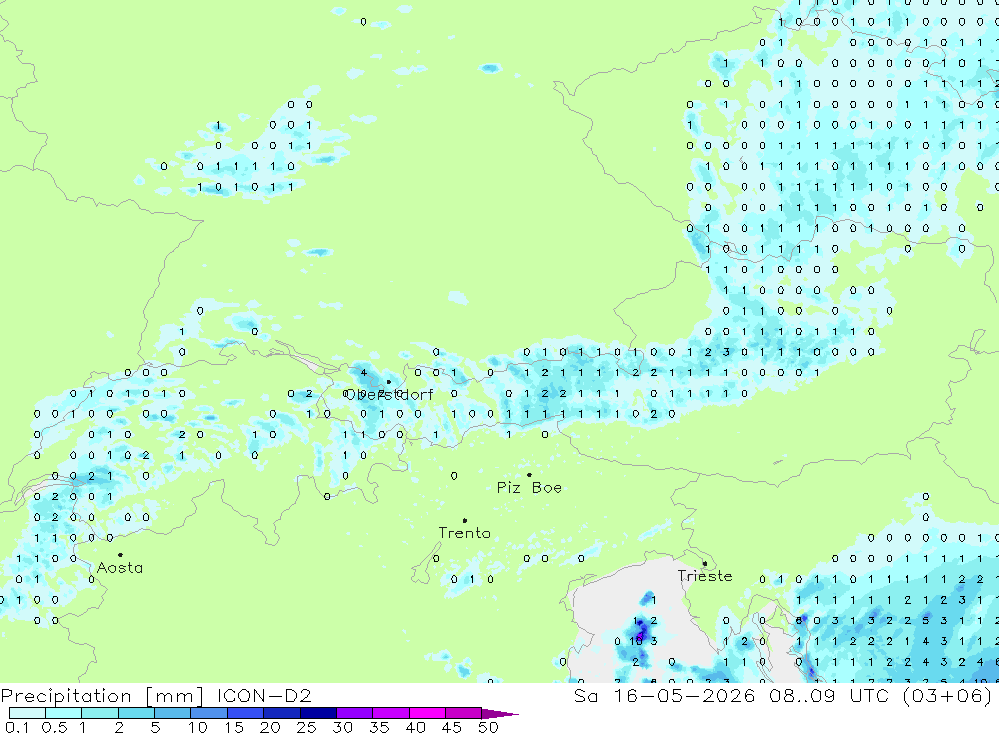Click the Precipitation [mm] title text

pos(102,696)
